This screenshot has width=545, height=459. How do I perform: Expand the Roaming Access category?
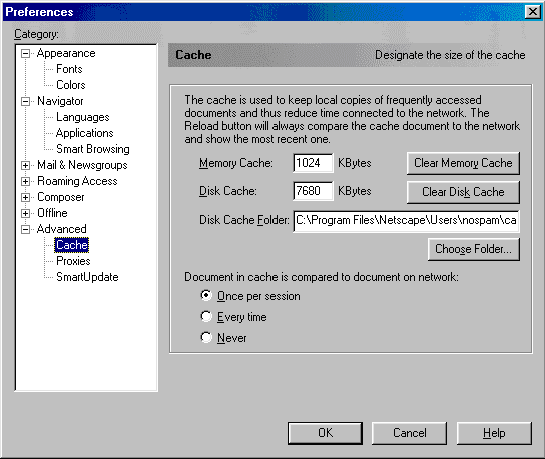tap(25, 181)
